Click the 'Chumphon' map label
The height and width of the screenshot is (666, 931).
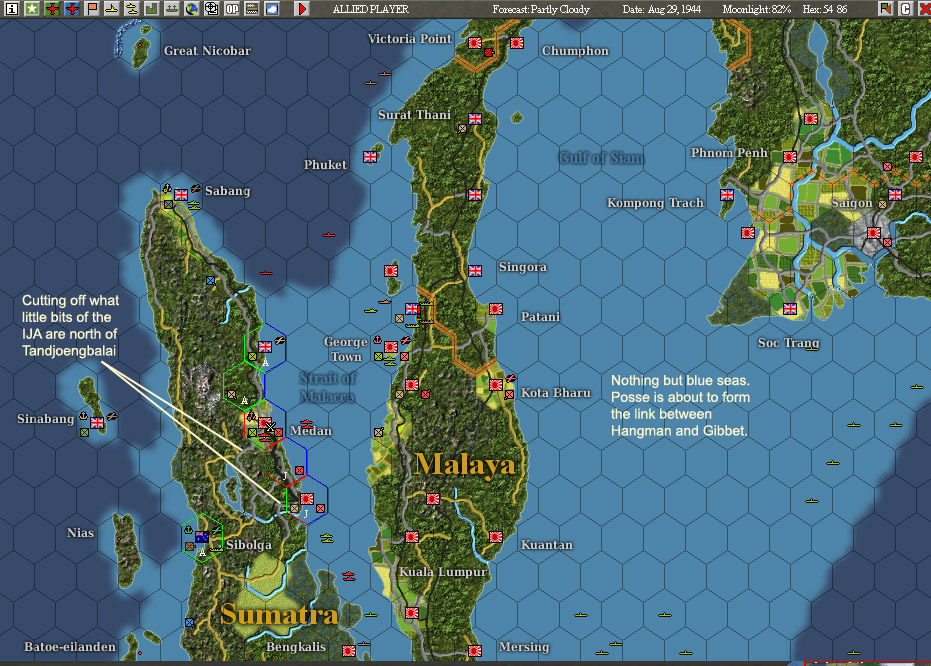point(575,50)
